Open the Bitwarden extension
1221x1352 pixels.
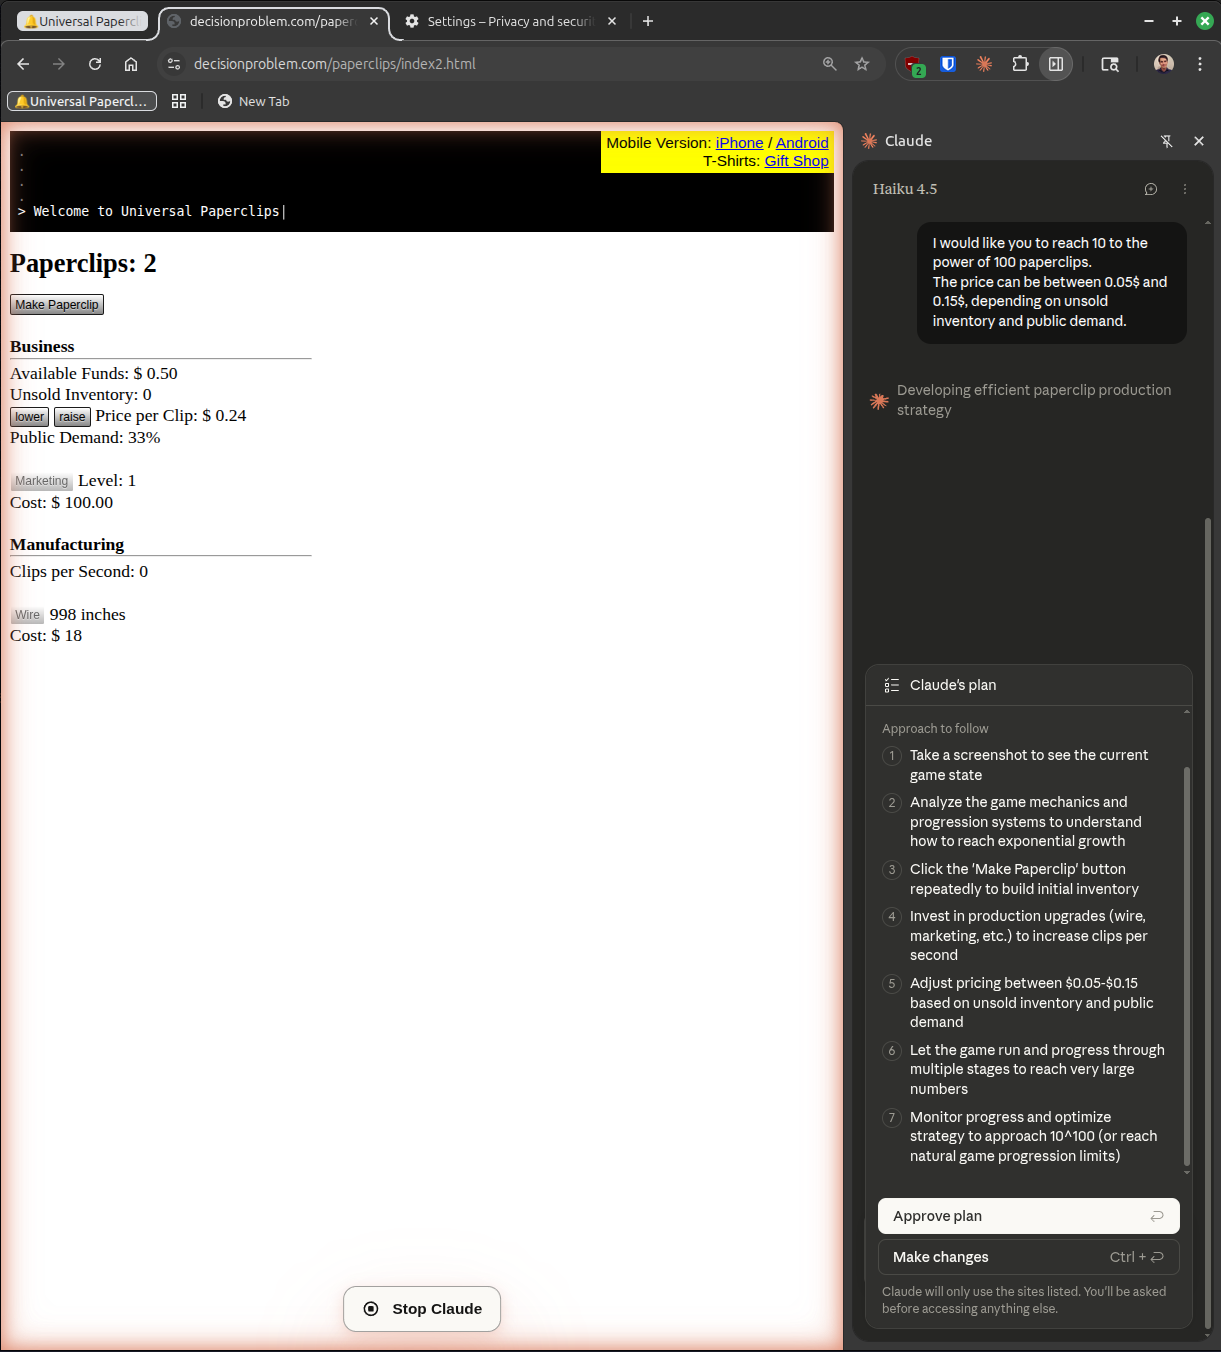948,64
